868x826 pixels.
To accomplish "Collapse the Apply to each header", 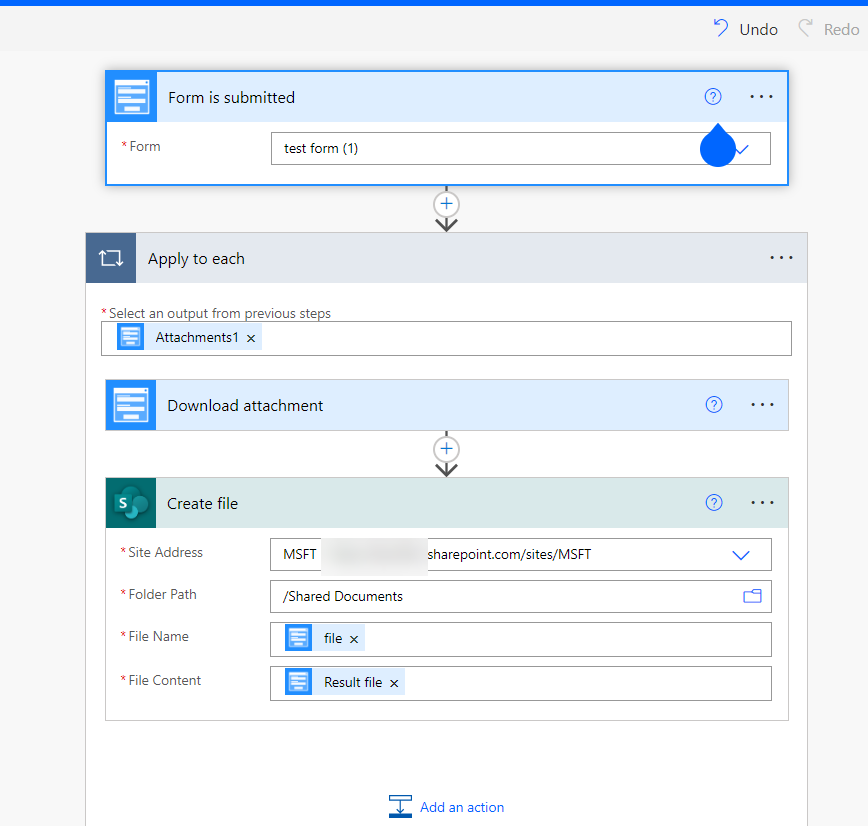I will 400,258.
